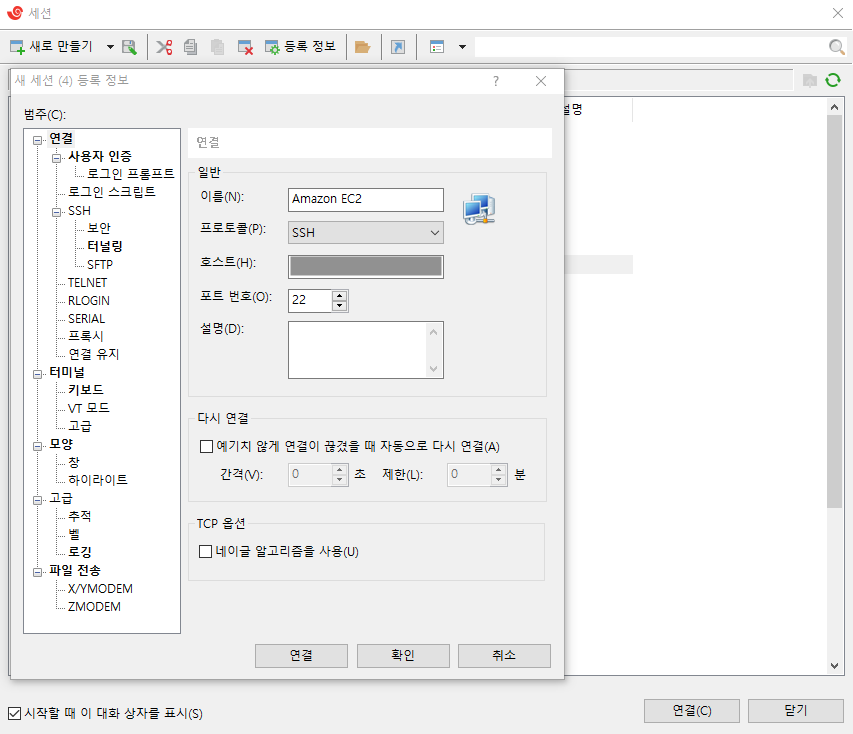
Task: Open the view mode dropdown arrow
Action: click(x=462, y=47)
